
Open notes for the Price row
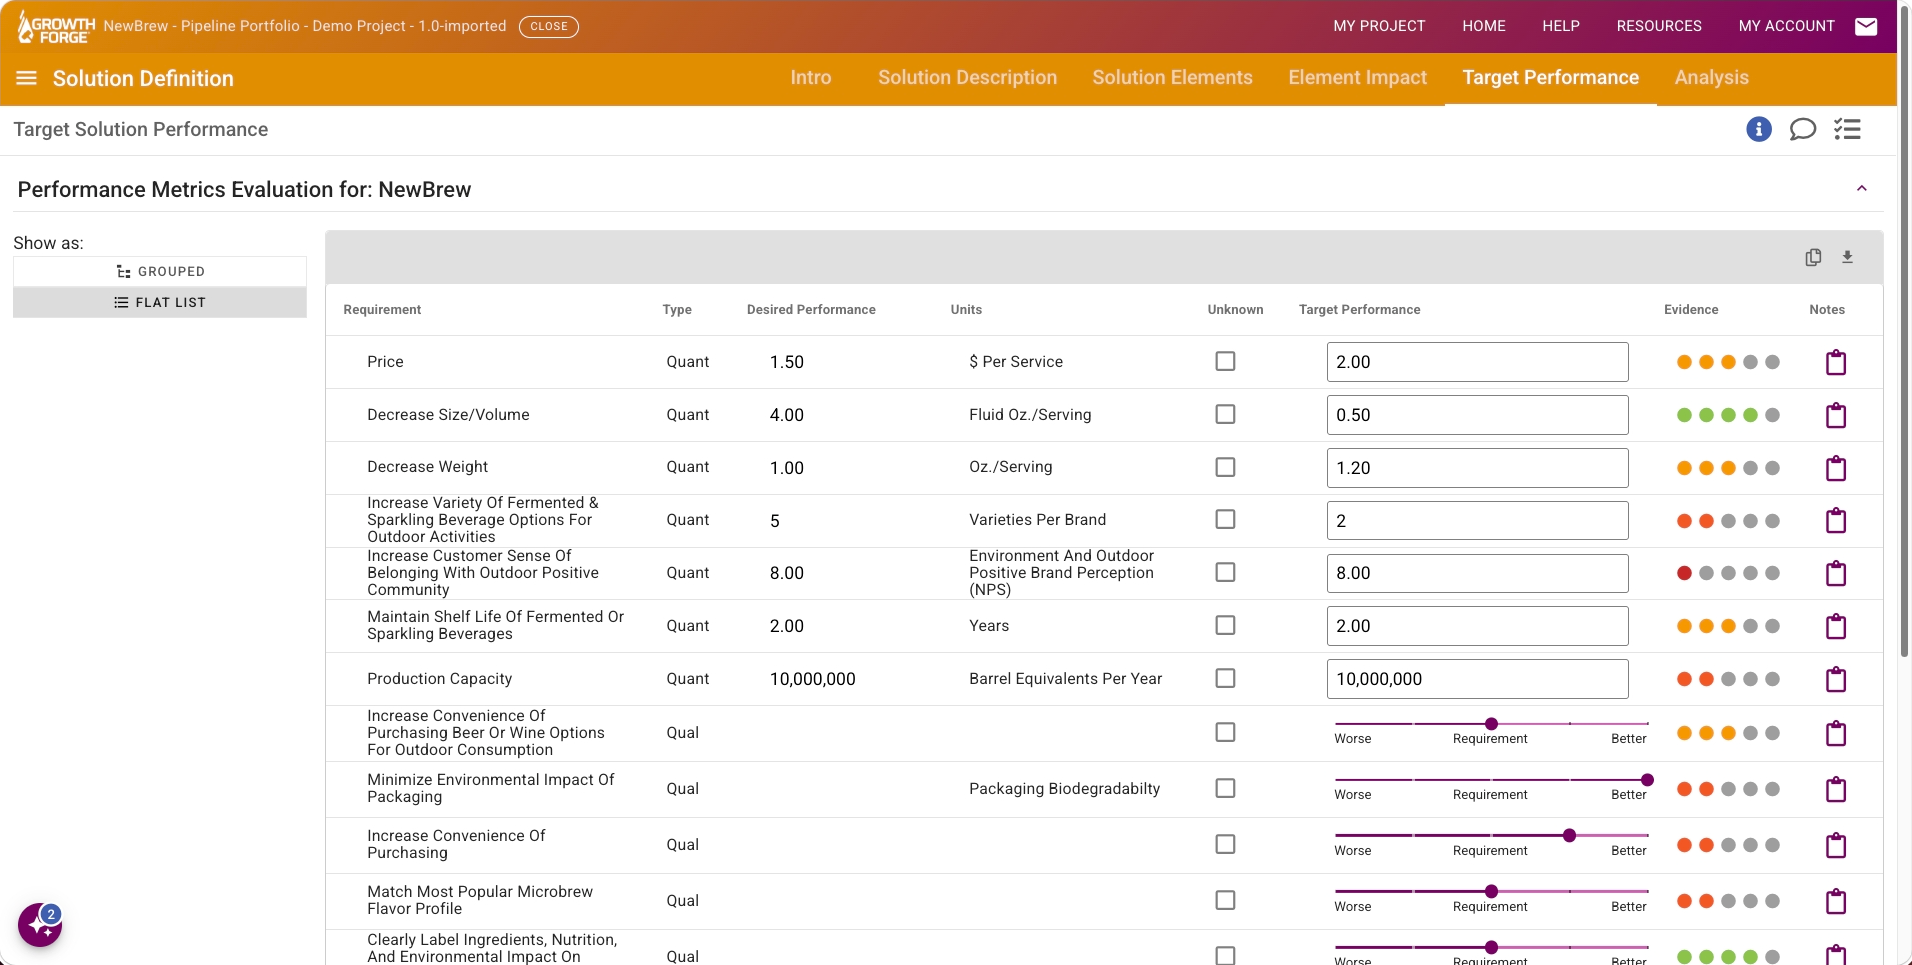tap(1836, 362)
